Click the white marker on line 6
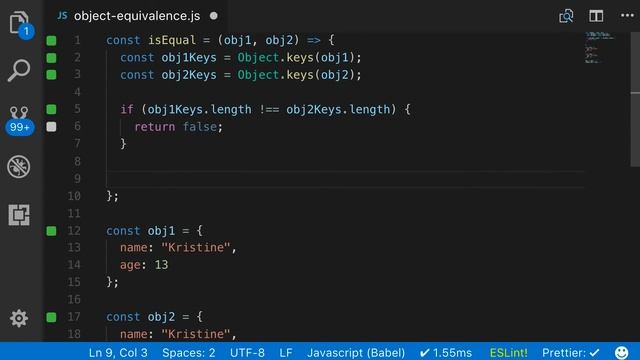640x360 pixels. 51,127
